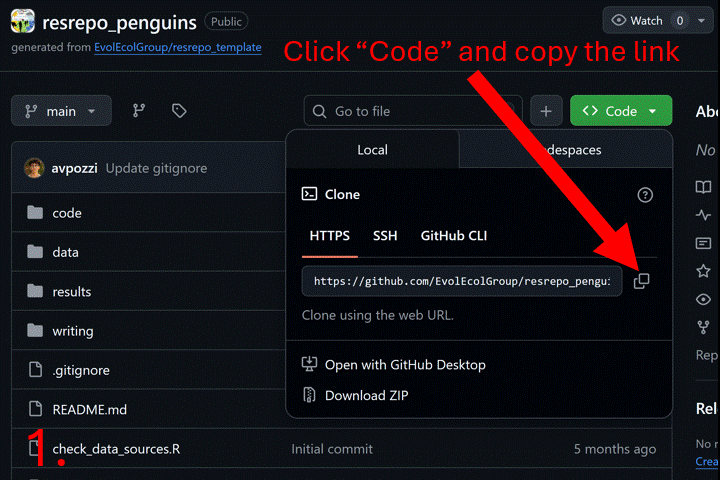Switch to the Codespaces tab
The width and height of the screenshot is (720, 480).
[566, 150]
